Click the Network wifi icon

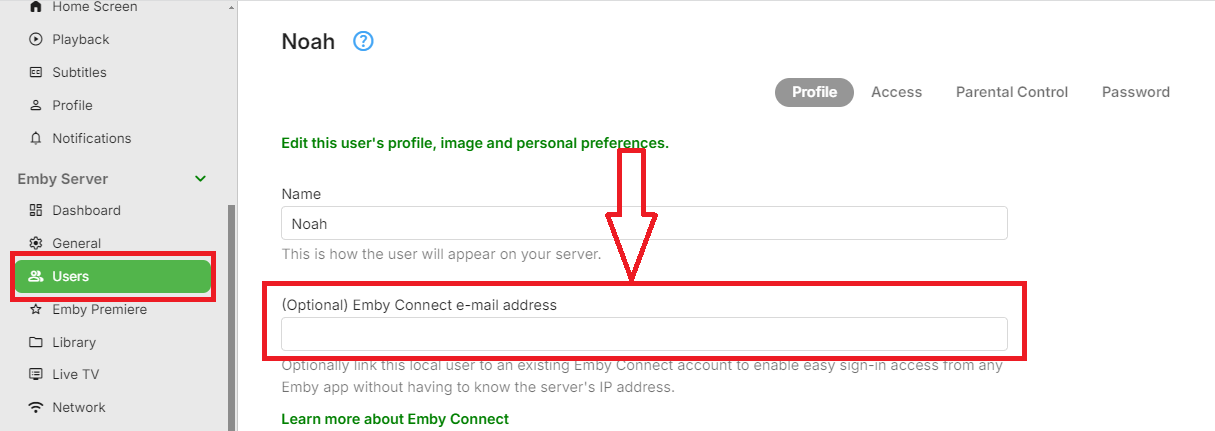click(36, 407)
